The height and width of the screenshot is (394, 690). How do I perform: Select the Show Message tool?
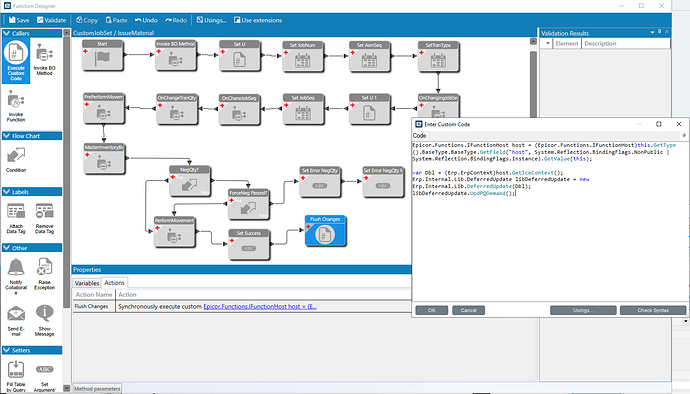[x=44, y=320]
